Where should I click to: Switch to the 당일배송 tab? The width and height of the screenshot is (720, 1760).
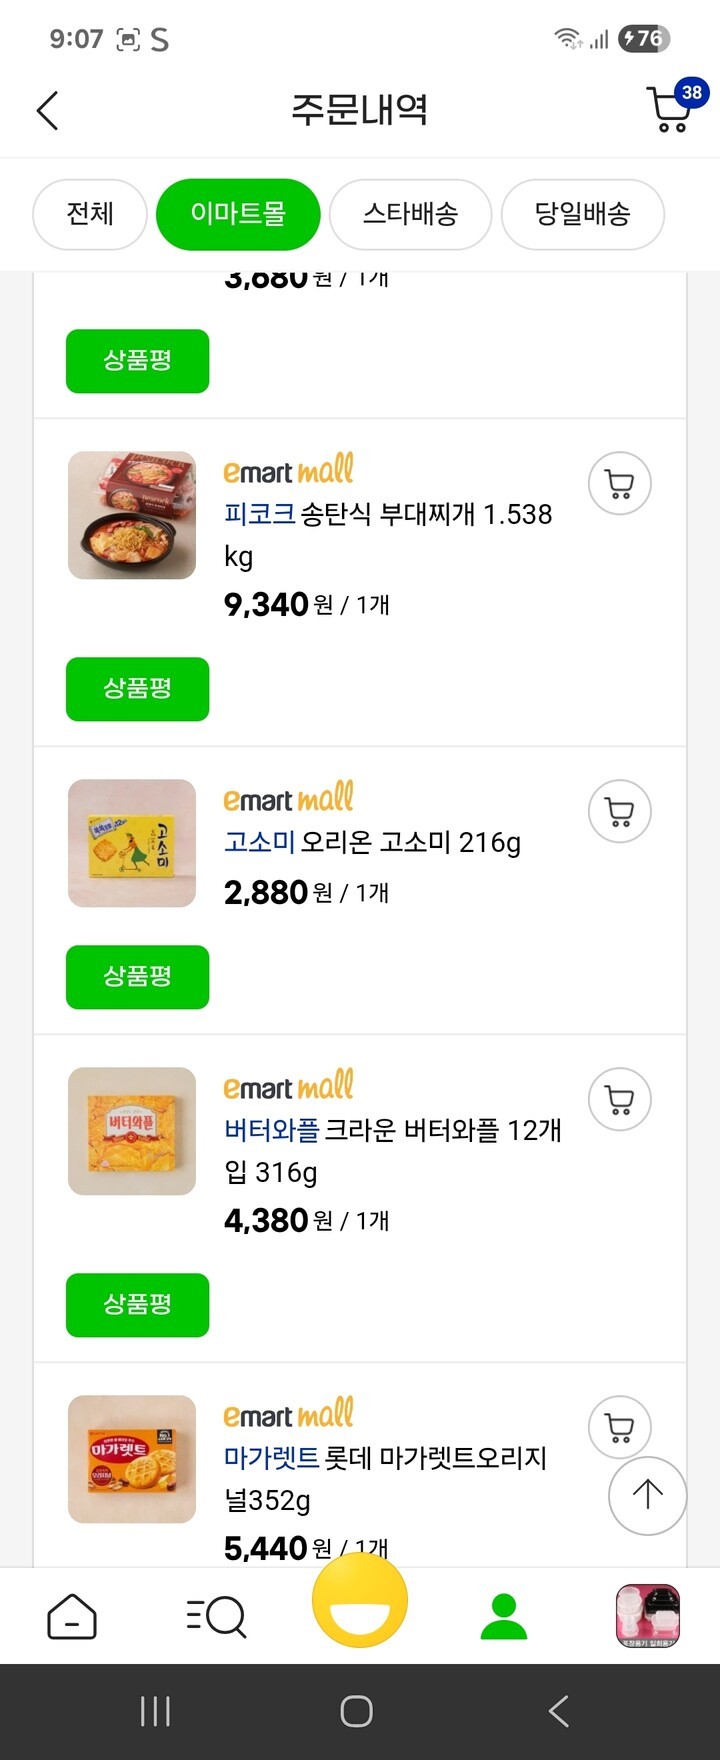point(582,214)
